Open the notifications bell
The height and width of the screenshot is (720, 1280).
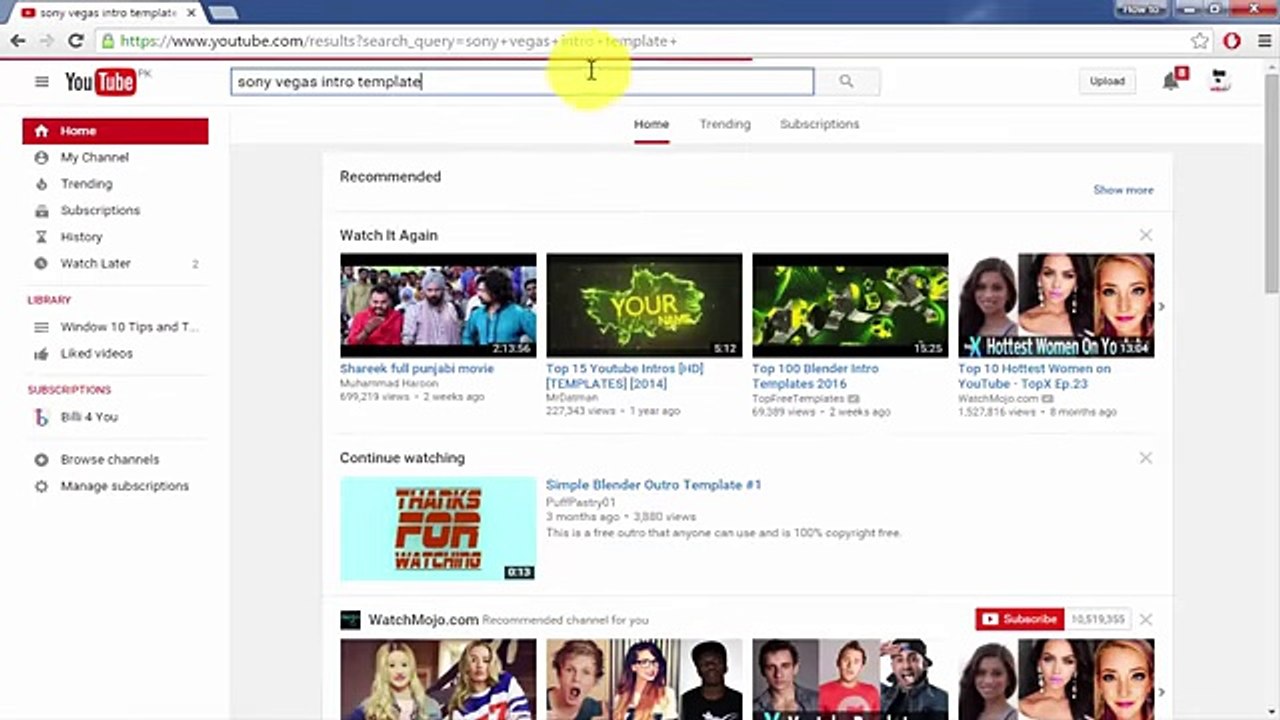pyautogui.click(x=1172, y=81)
